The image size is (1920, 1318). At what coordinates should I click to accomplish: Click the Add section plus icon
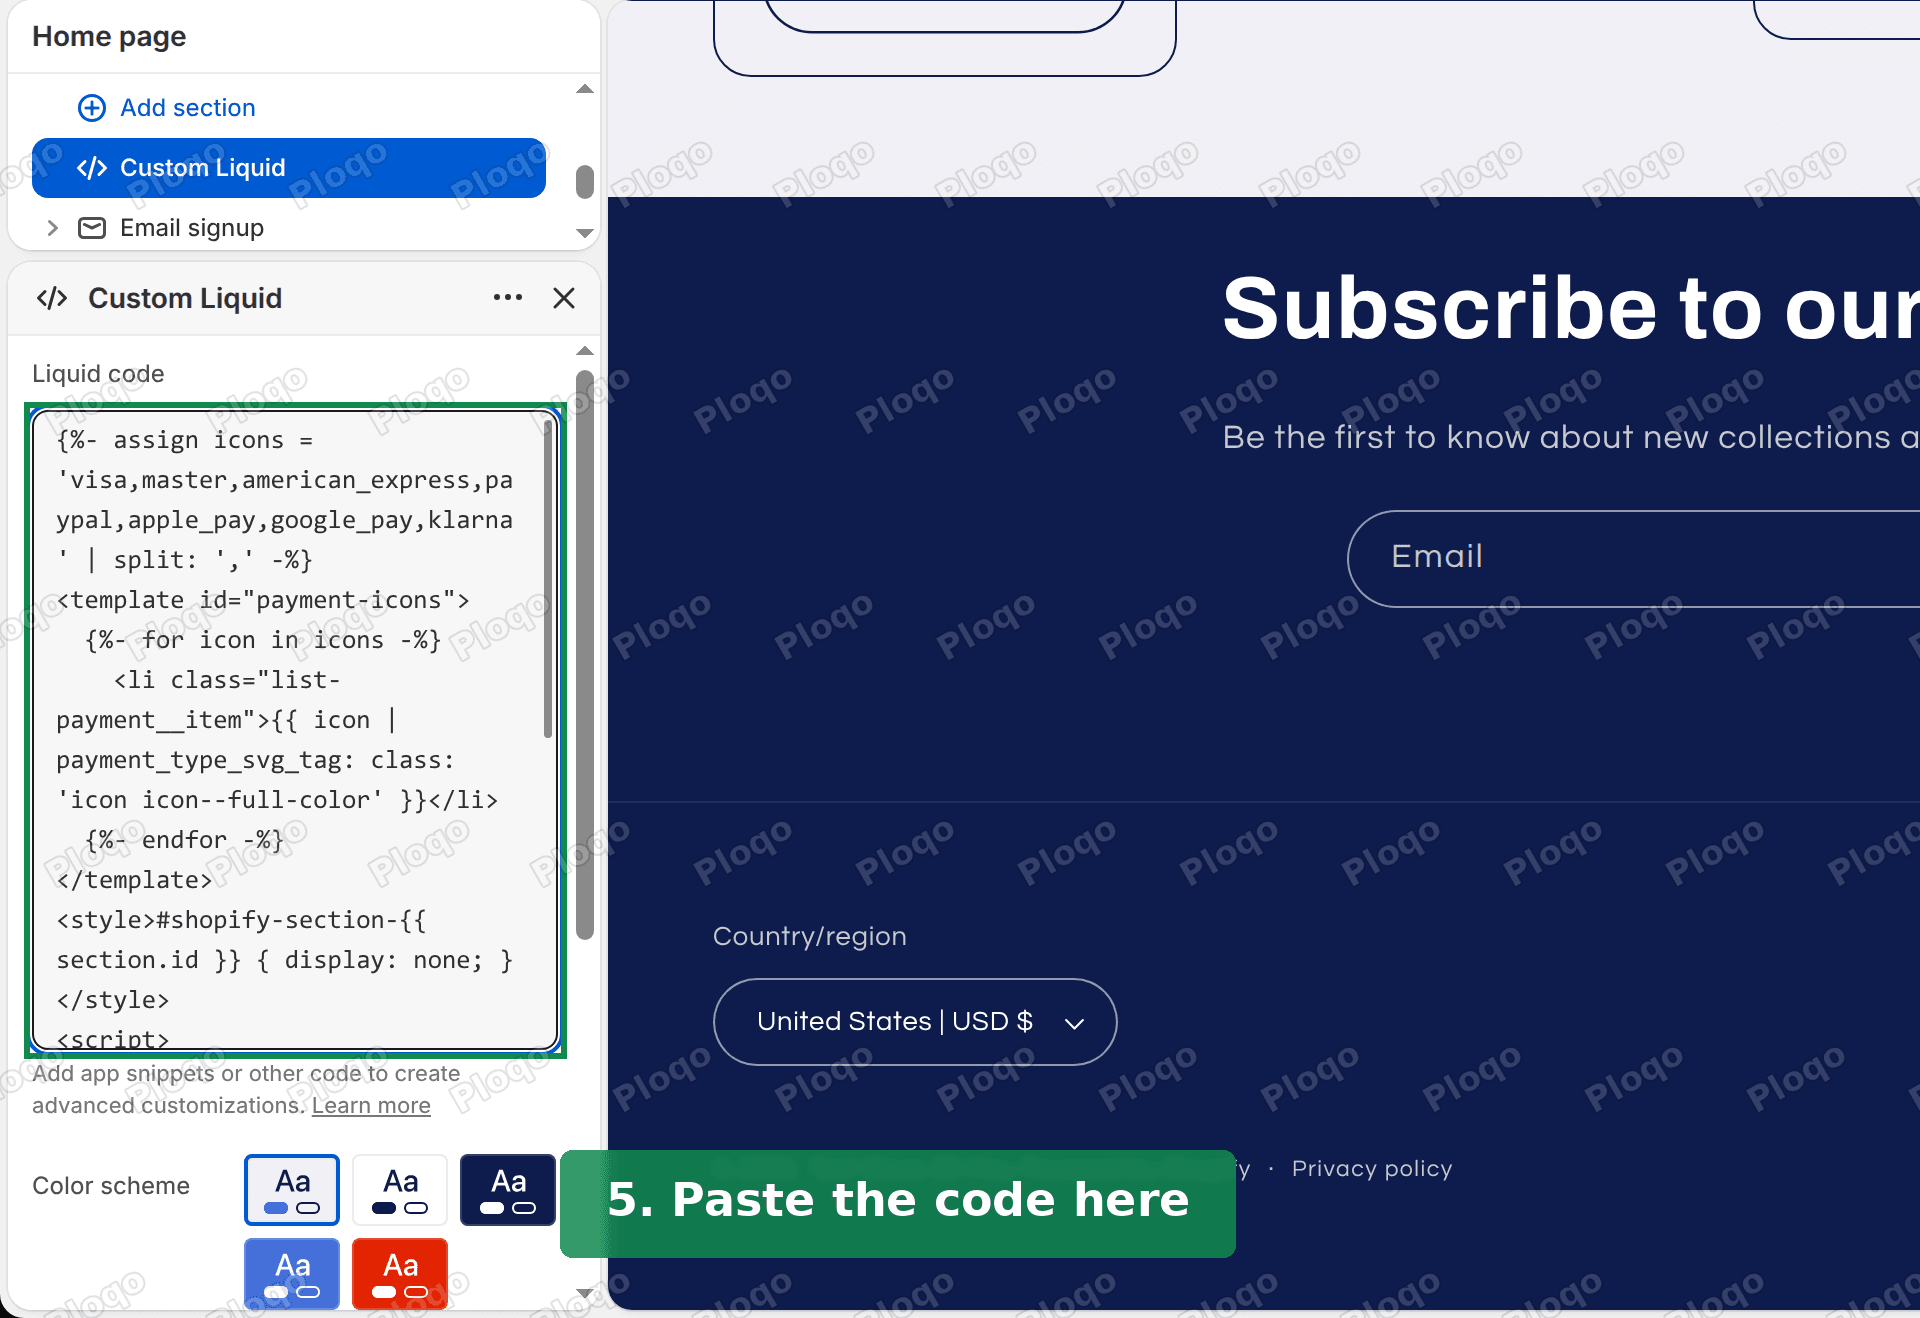[x=92, y=108]
